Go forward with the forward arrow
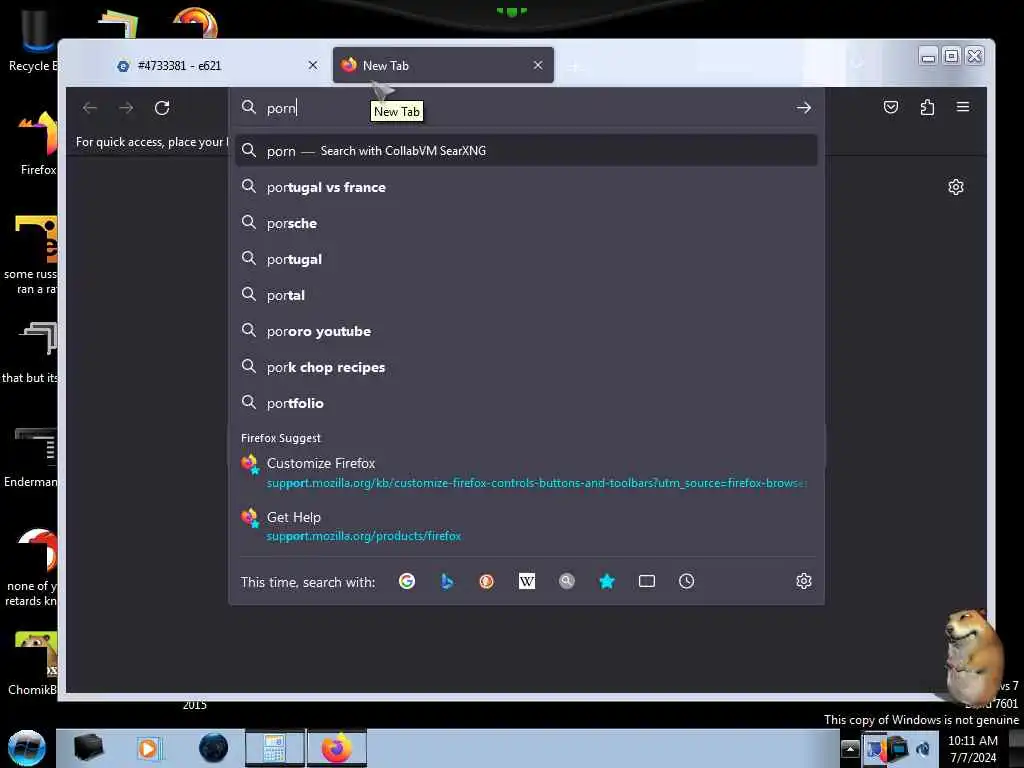This screenshot has height=768, width=1024. pyautogui.click(x=126, y=108)
